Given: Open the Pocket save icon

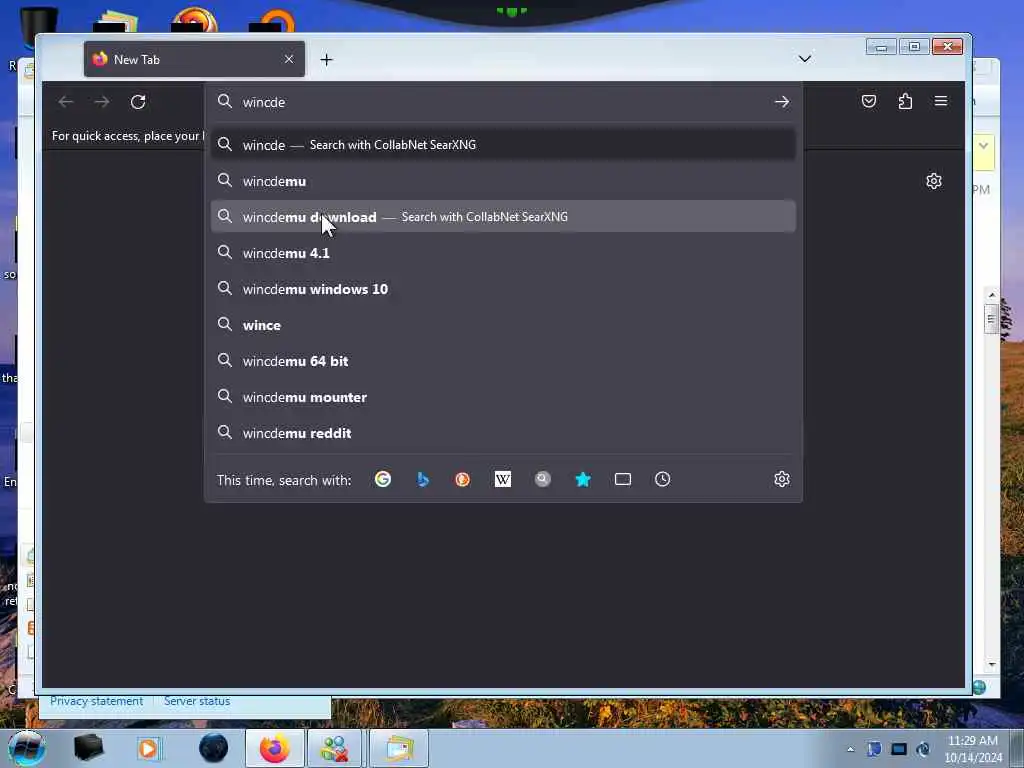Looking at the screenshot, I should tap(869, 101).
